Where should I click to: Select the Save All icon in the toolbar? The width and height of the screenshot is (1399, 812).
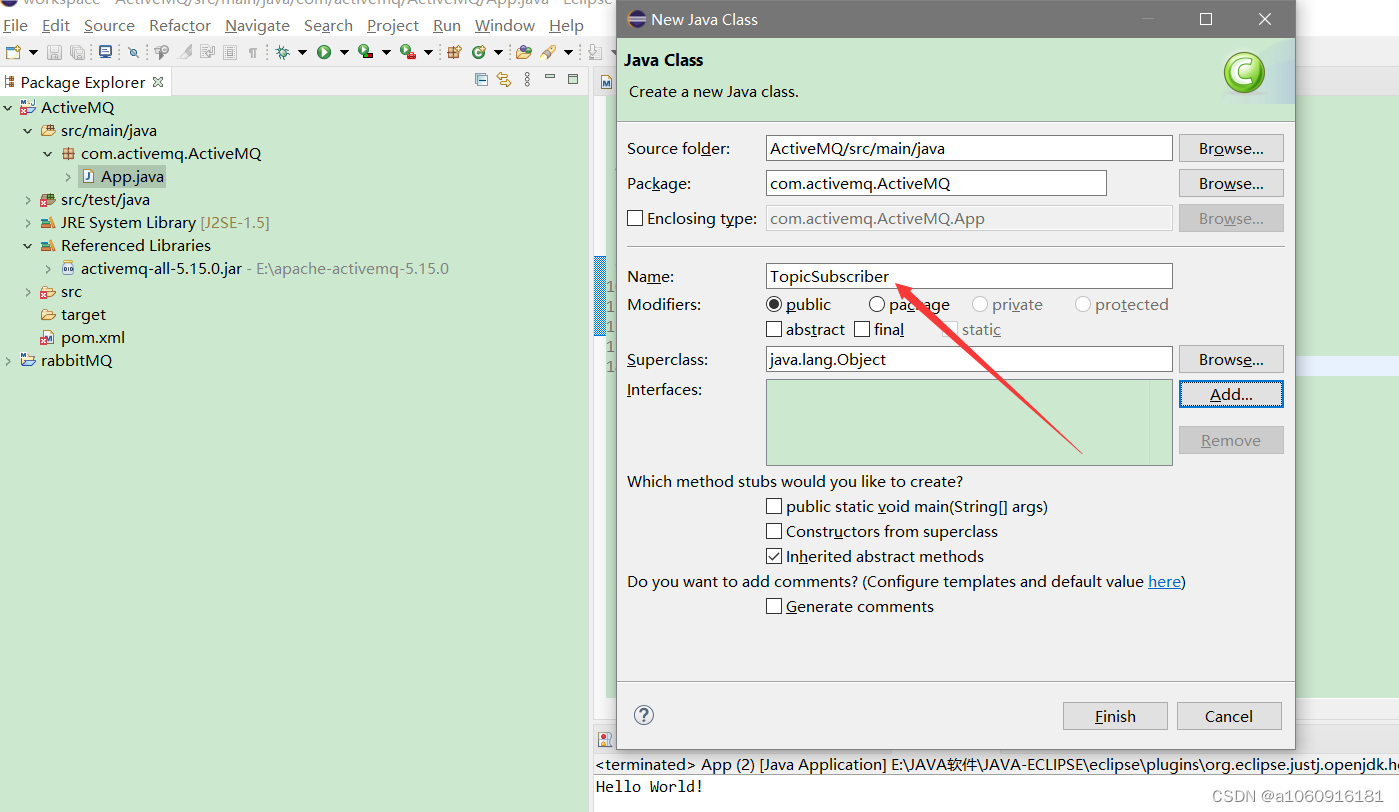click(x=77, y=52)
